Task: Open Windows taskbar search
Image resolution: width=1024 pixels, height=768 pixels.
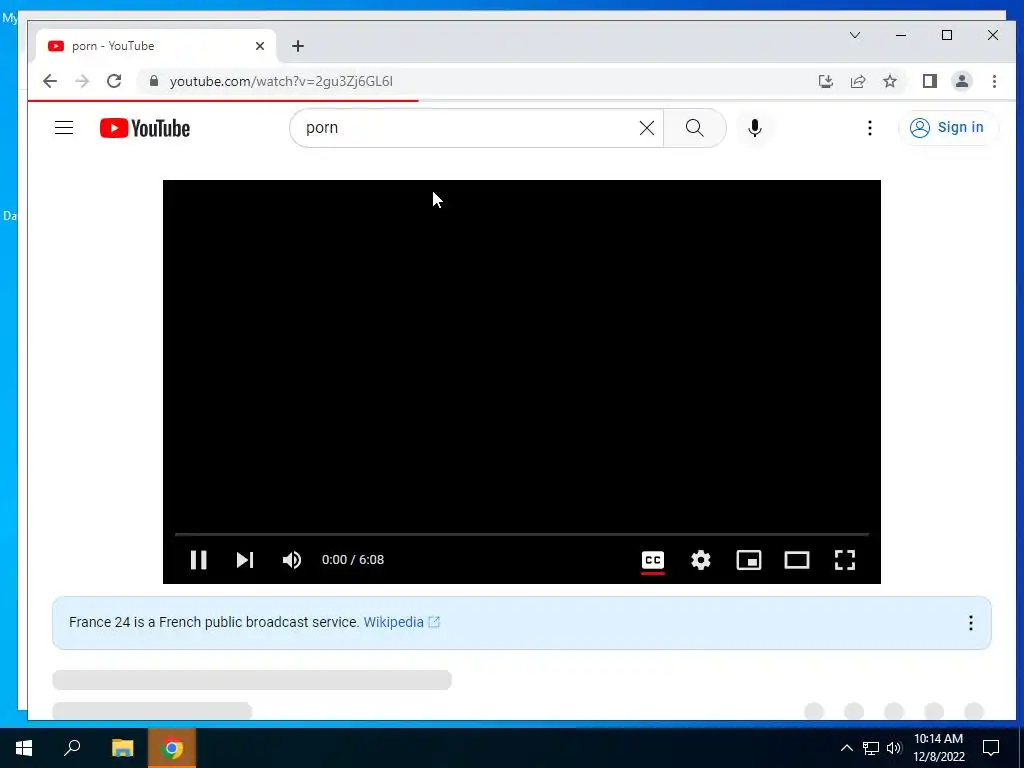Action: pyautogui.click(x=72, y=748)
